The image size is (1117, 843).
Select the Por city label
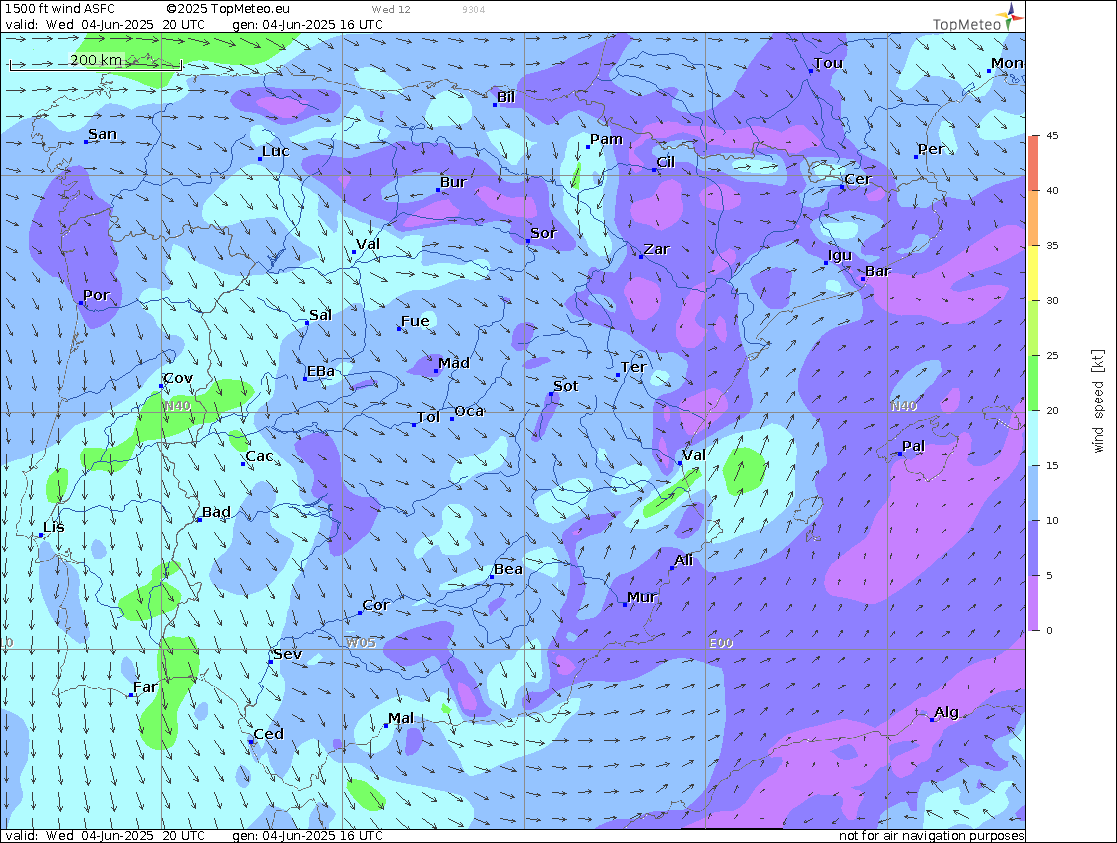click(x=96, y=295)
